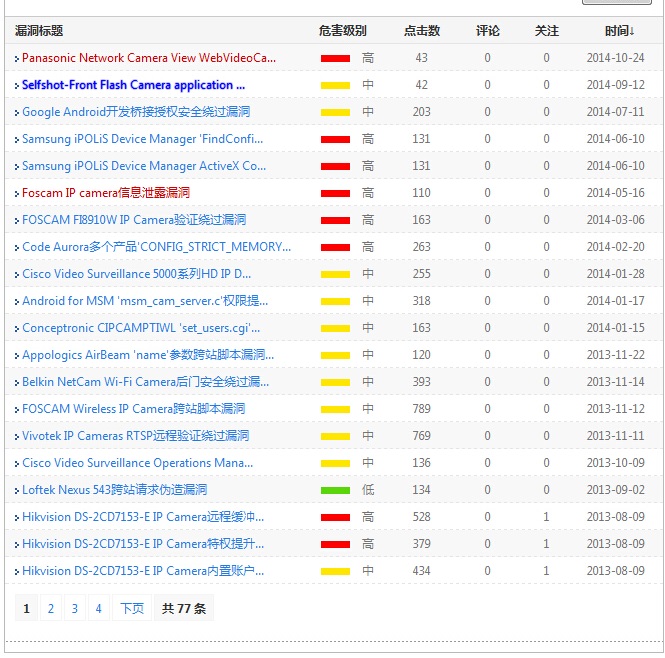Open Samsung iPOLiS Device Manager 'FindConfi... link
665x658 pixels.
click(142, 139)
